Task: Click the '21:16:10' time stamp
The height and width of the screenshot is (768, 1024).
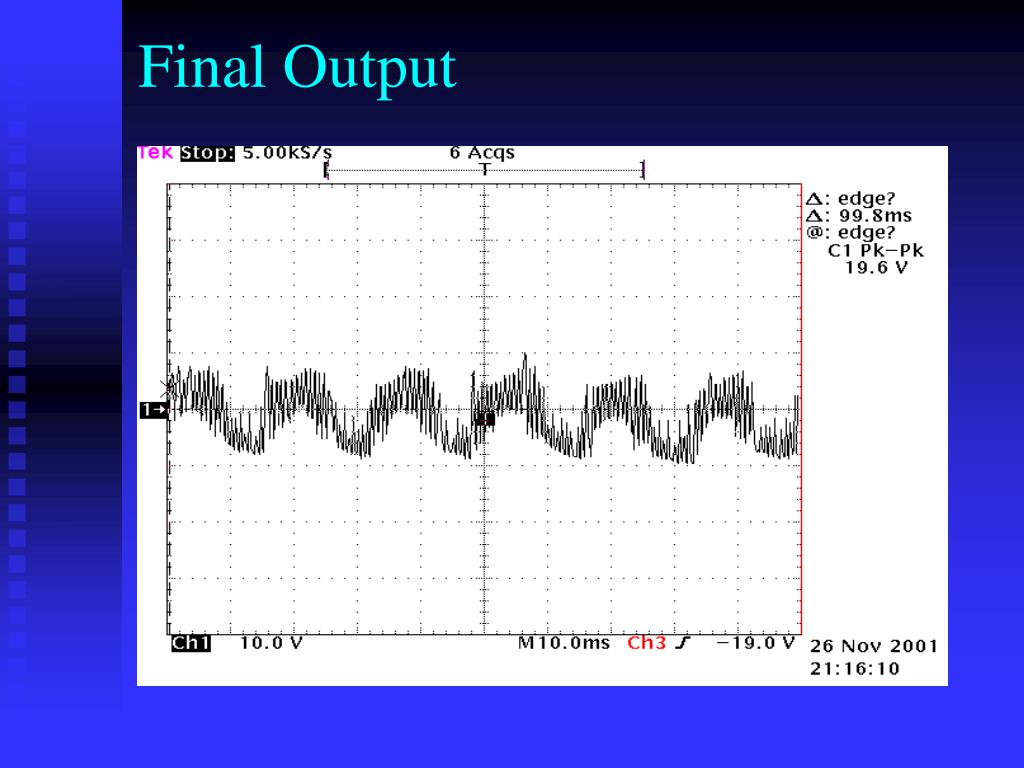Action: point(855,669)
